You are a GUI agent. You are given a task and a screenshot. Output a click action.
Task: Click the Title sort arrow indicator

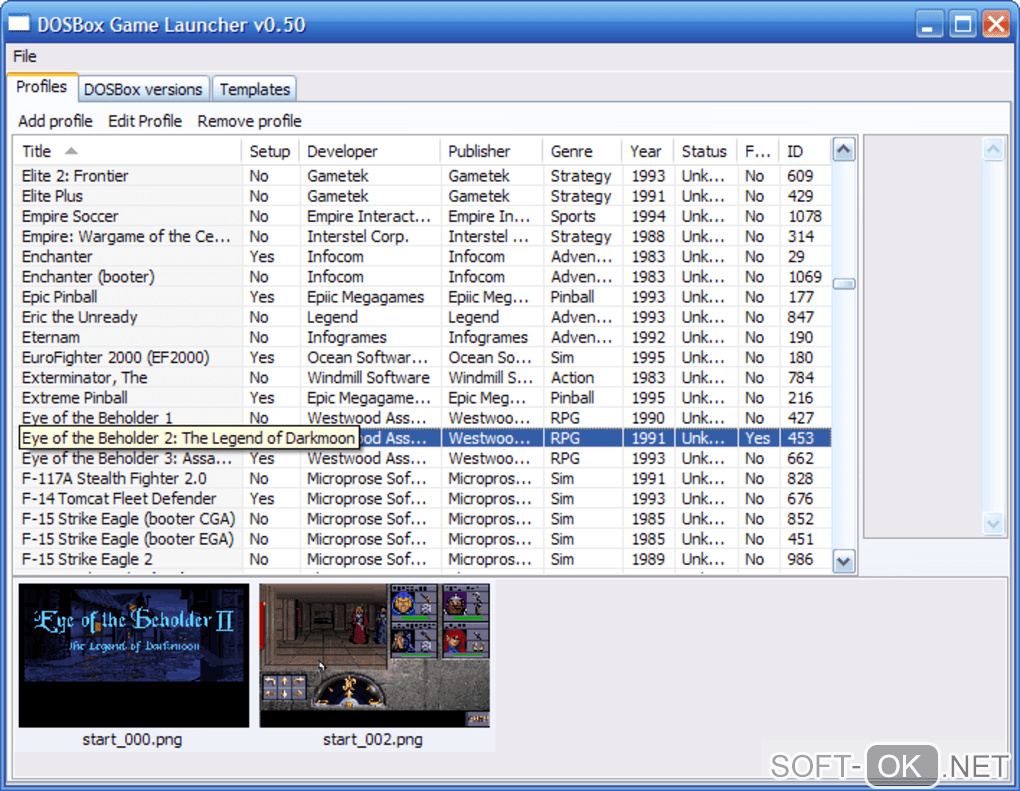click(71, 151)
